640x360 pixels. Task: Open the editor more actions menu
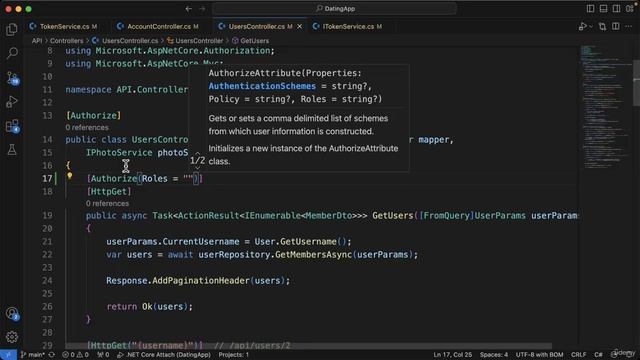[629, 27]
